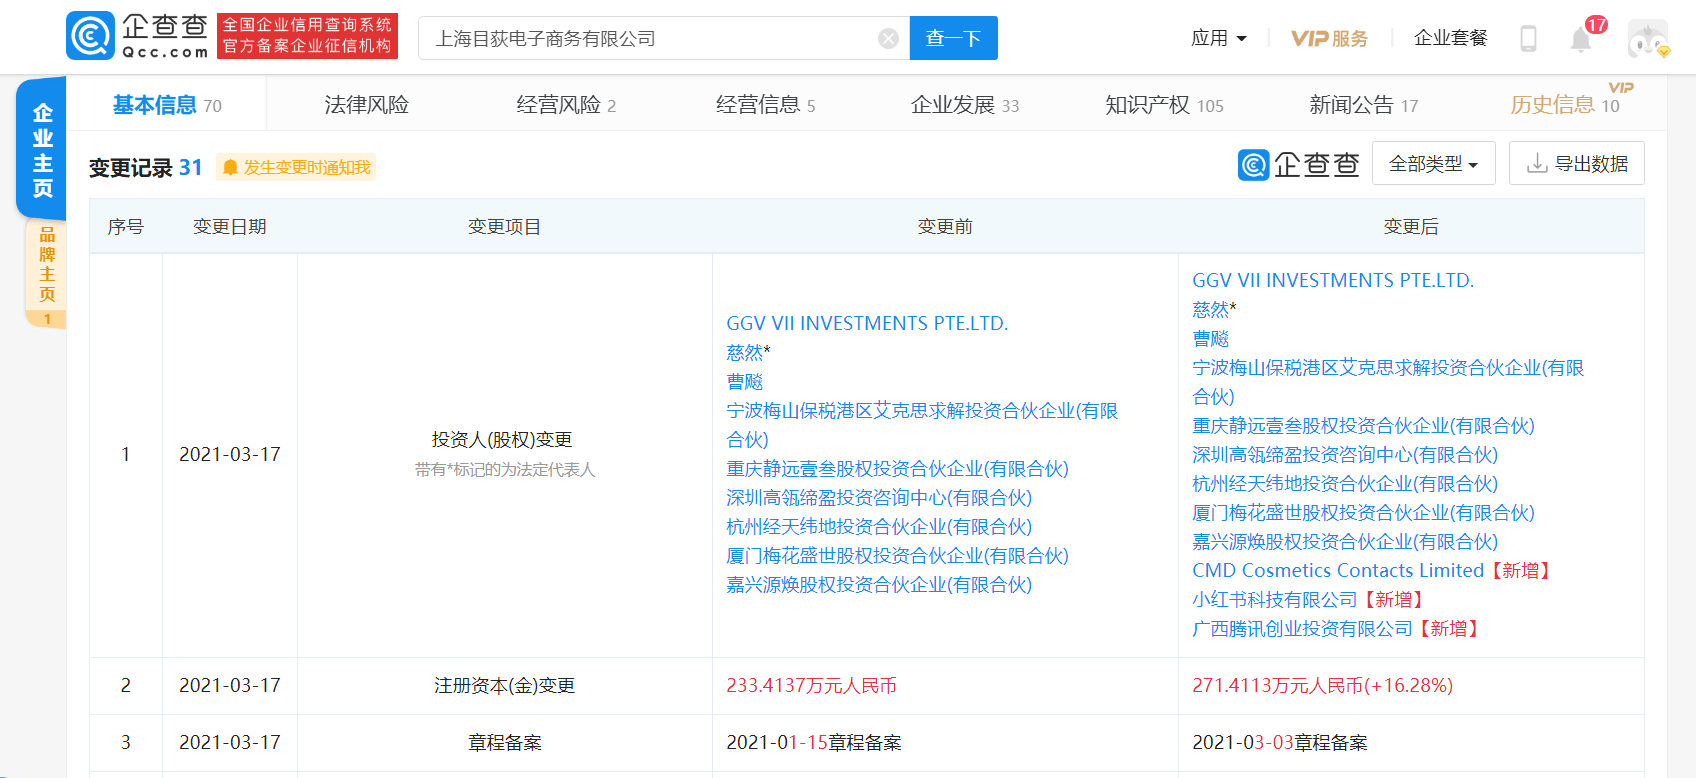1696x778 pixels.
Task: Open 嘉兴源焕股权投资 link in 变更后
Action: 1345,541
